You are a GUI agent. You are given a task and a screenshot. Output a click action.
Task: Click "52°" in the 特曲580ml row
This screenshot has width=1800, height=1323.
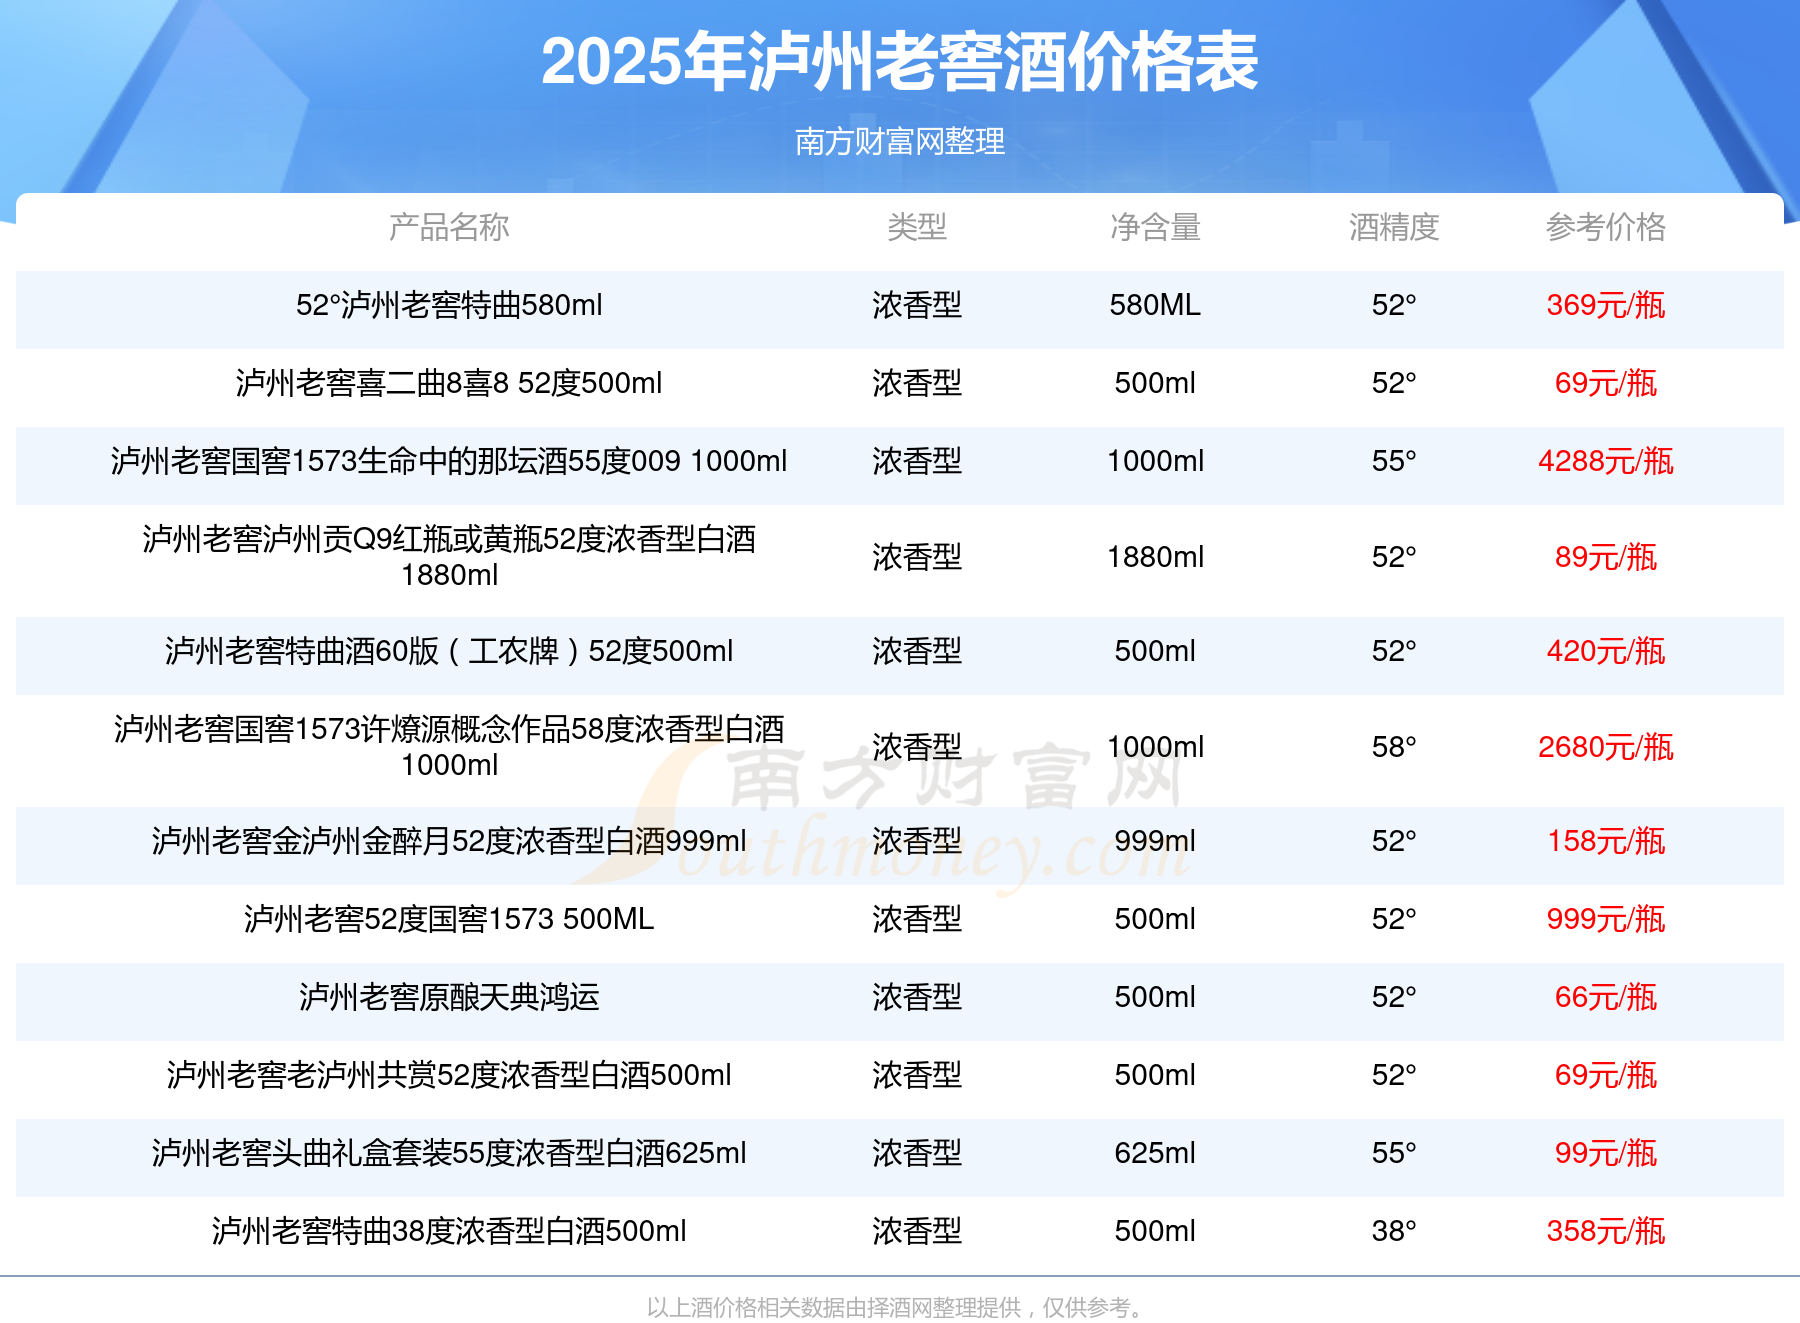(x=1394, y=305)
